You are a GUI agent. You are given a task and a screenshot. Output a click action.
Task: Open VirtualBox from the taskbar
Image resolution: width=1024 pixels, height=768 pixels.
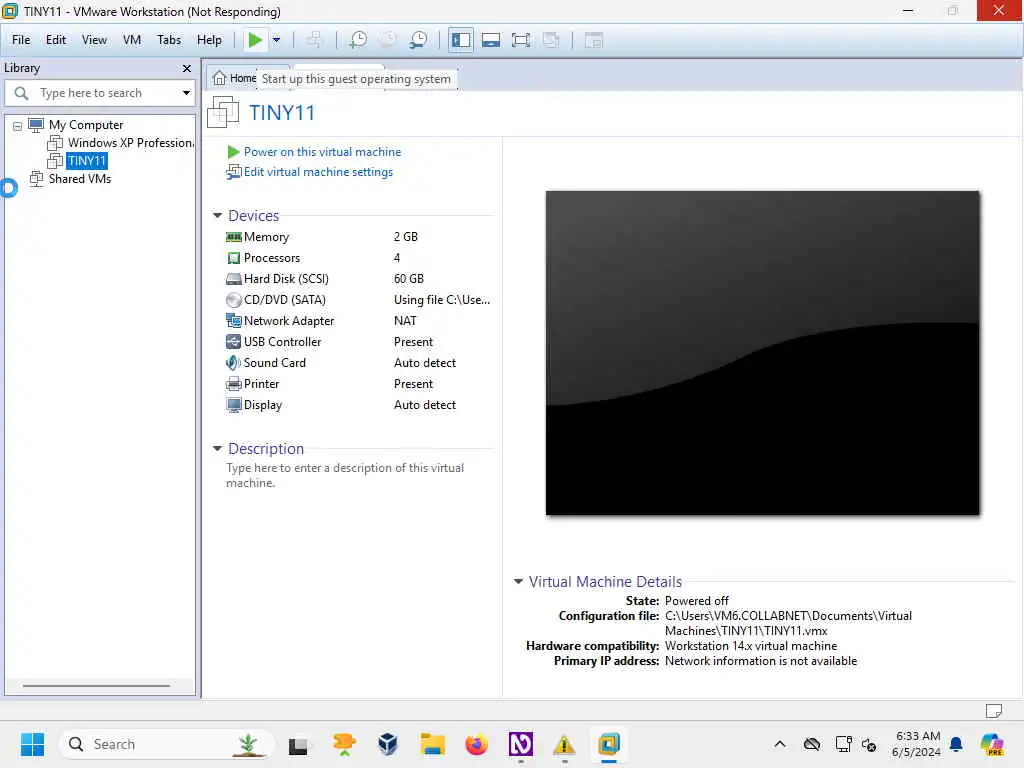(x=388, y=744)
